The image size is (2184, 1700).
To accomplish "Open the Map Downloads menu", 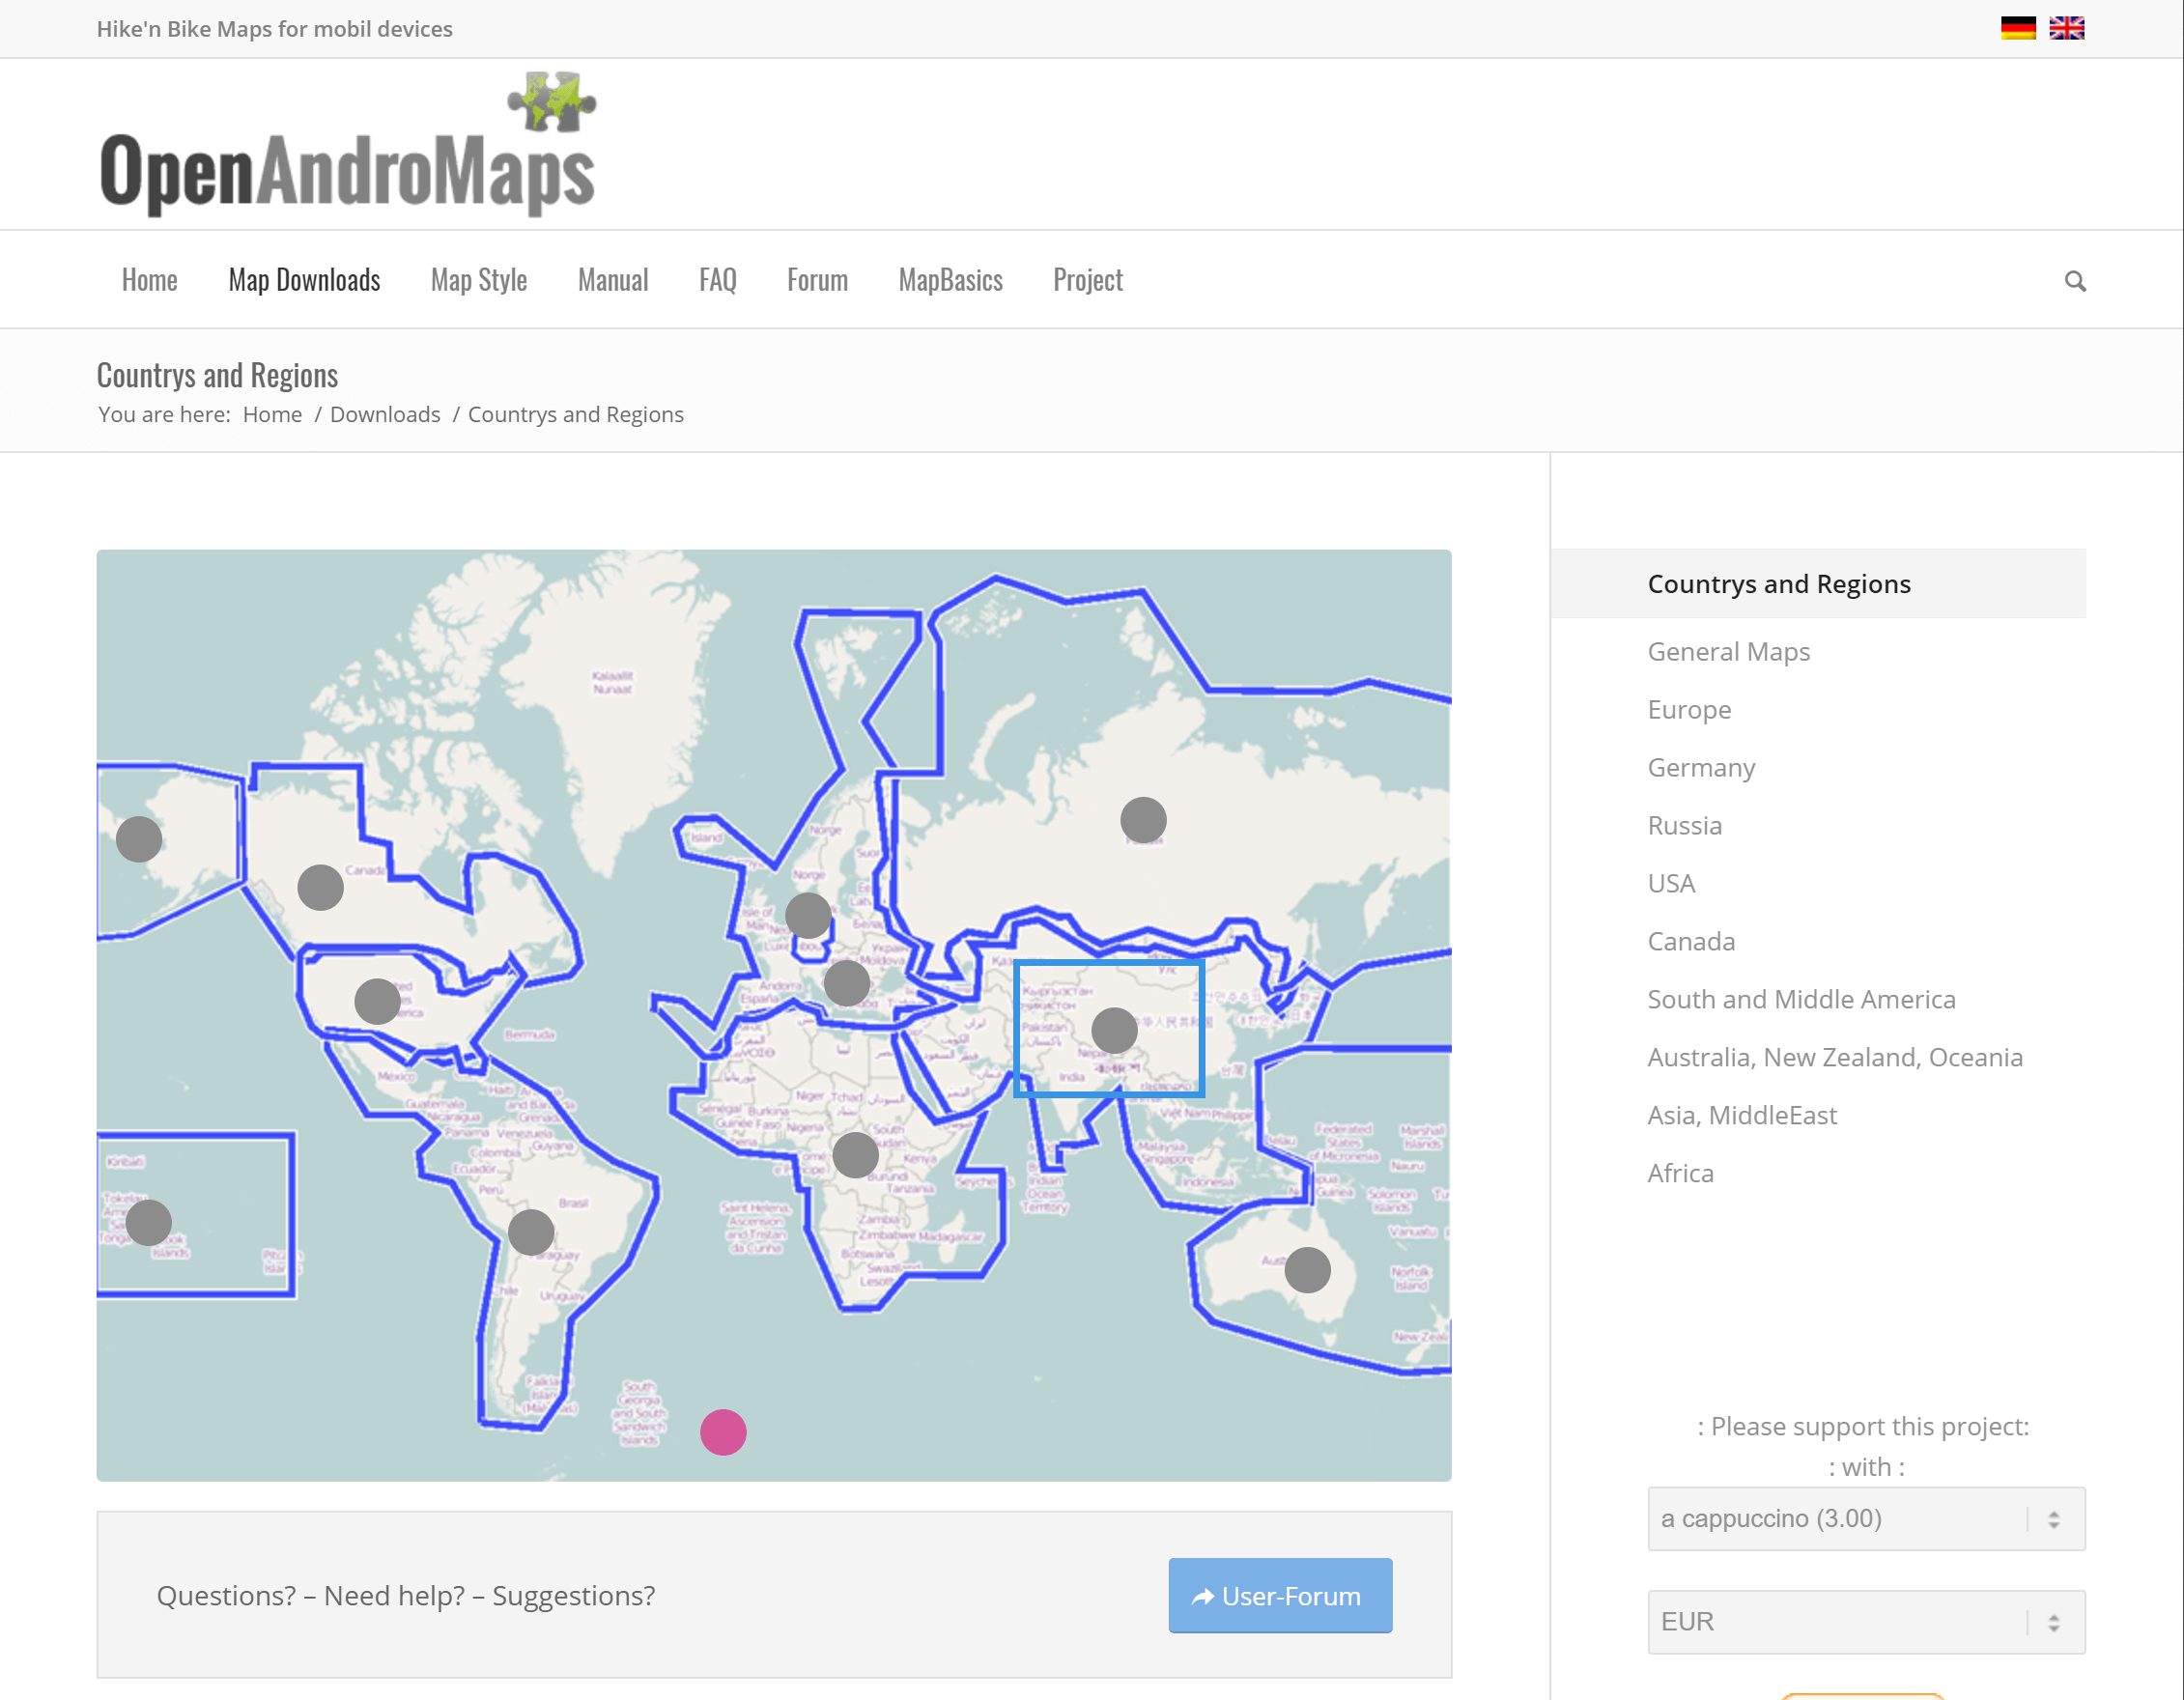I will click(x=304, y=280).
